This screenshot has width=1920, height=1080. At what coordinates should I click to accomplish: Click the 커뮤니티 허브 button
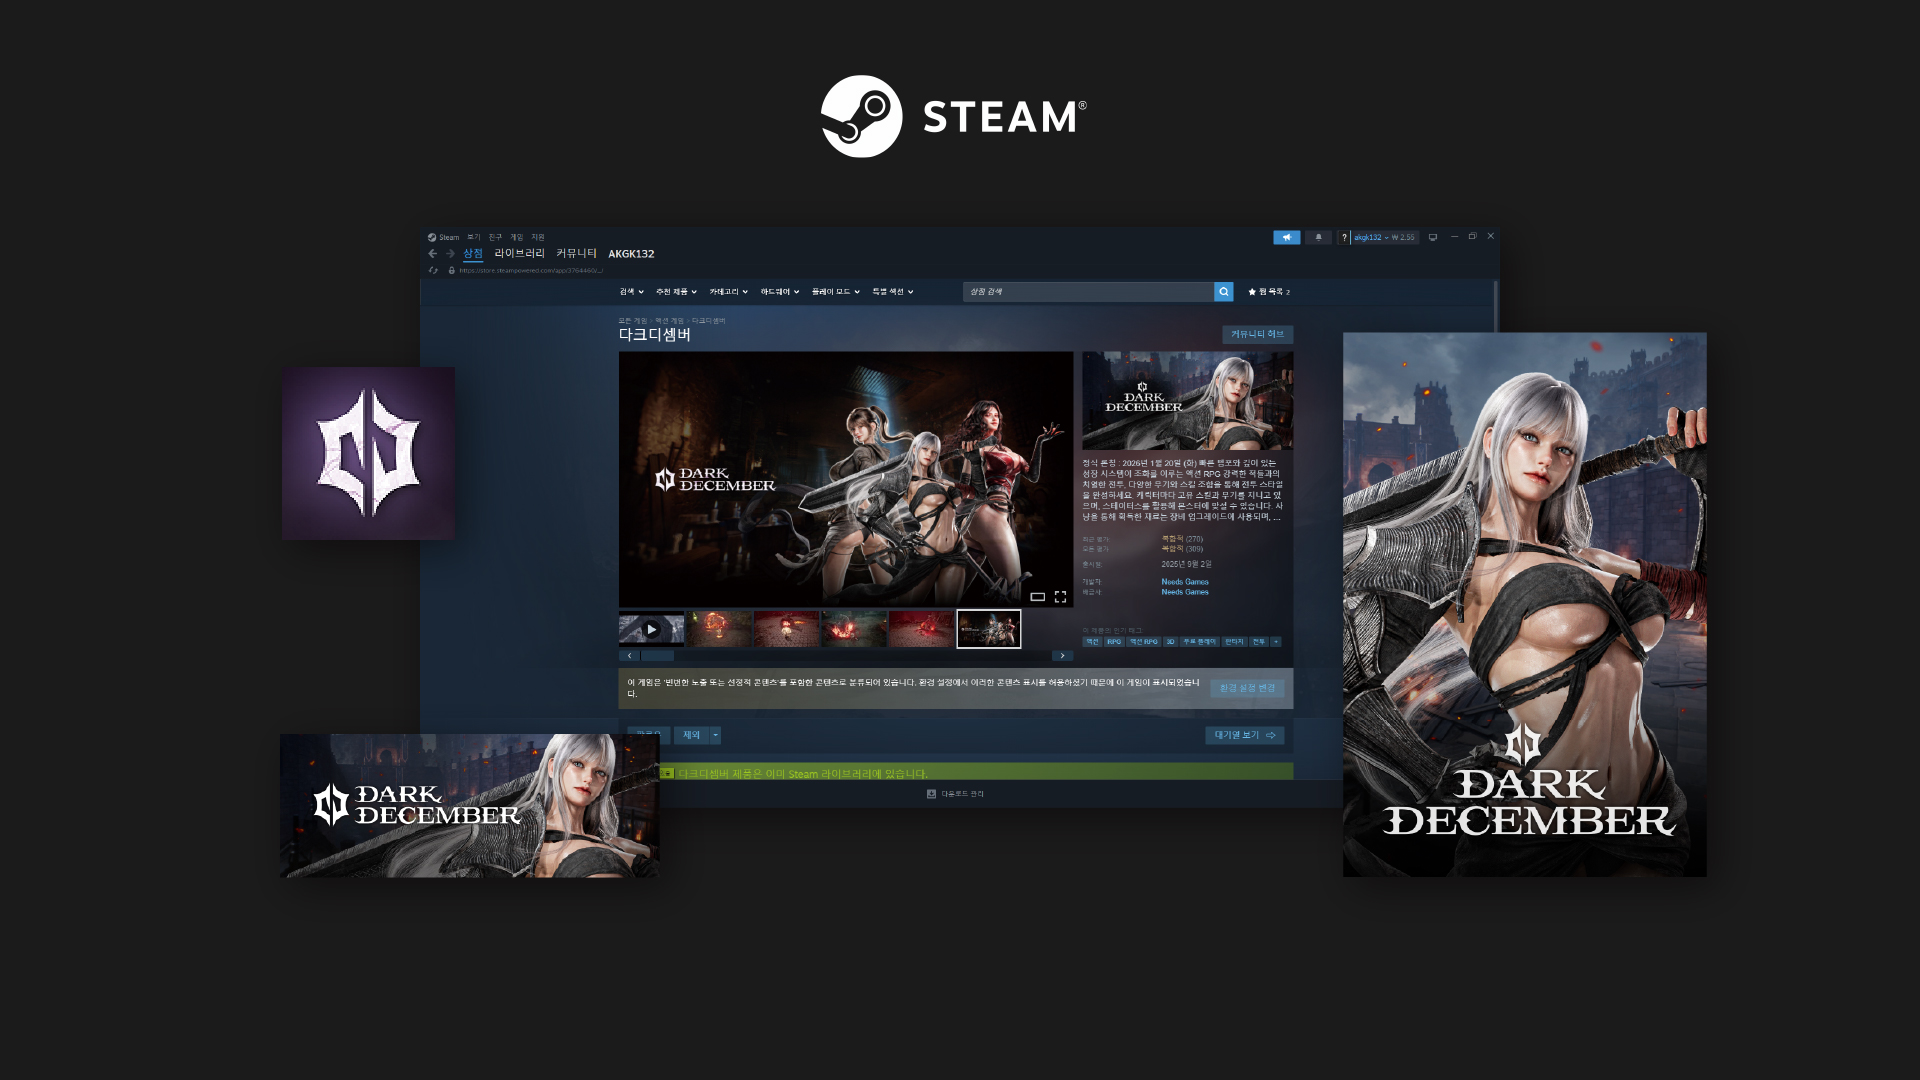pyautogui.click(x=1257, y=334)
